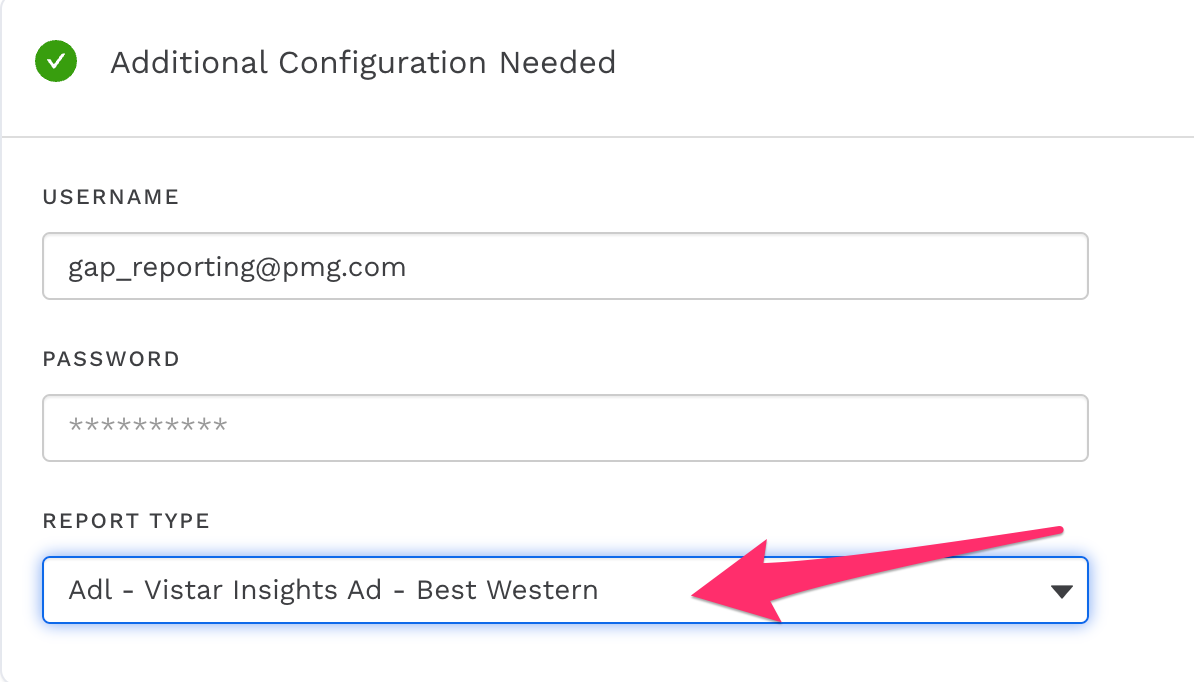This screenshot has height=682, width=1194.
Task: Click the Report Type dropdown arrow
Action: (x=1061, y=591)
